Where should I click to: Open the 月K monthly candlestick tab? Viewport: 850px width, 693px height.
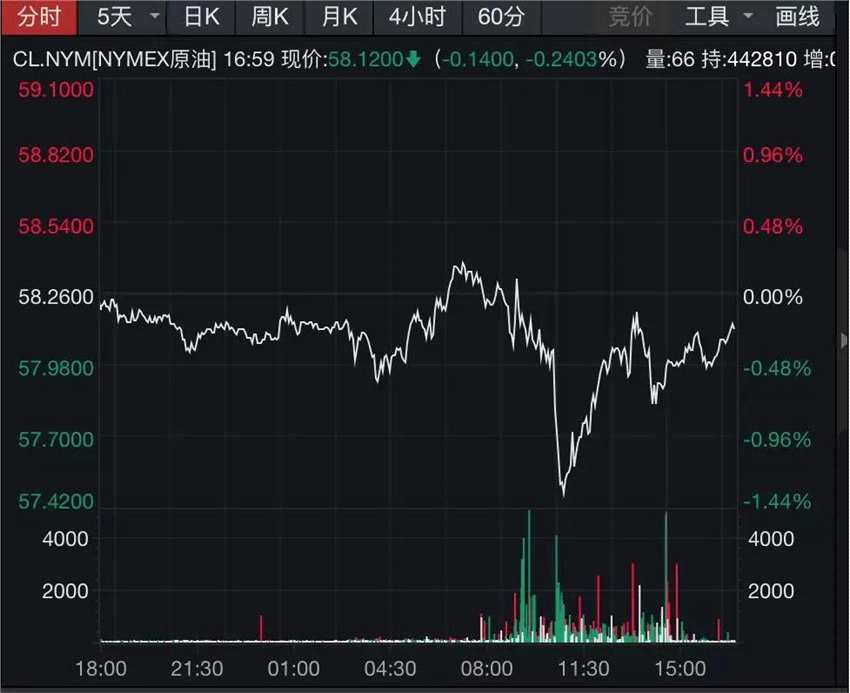339,17
